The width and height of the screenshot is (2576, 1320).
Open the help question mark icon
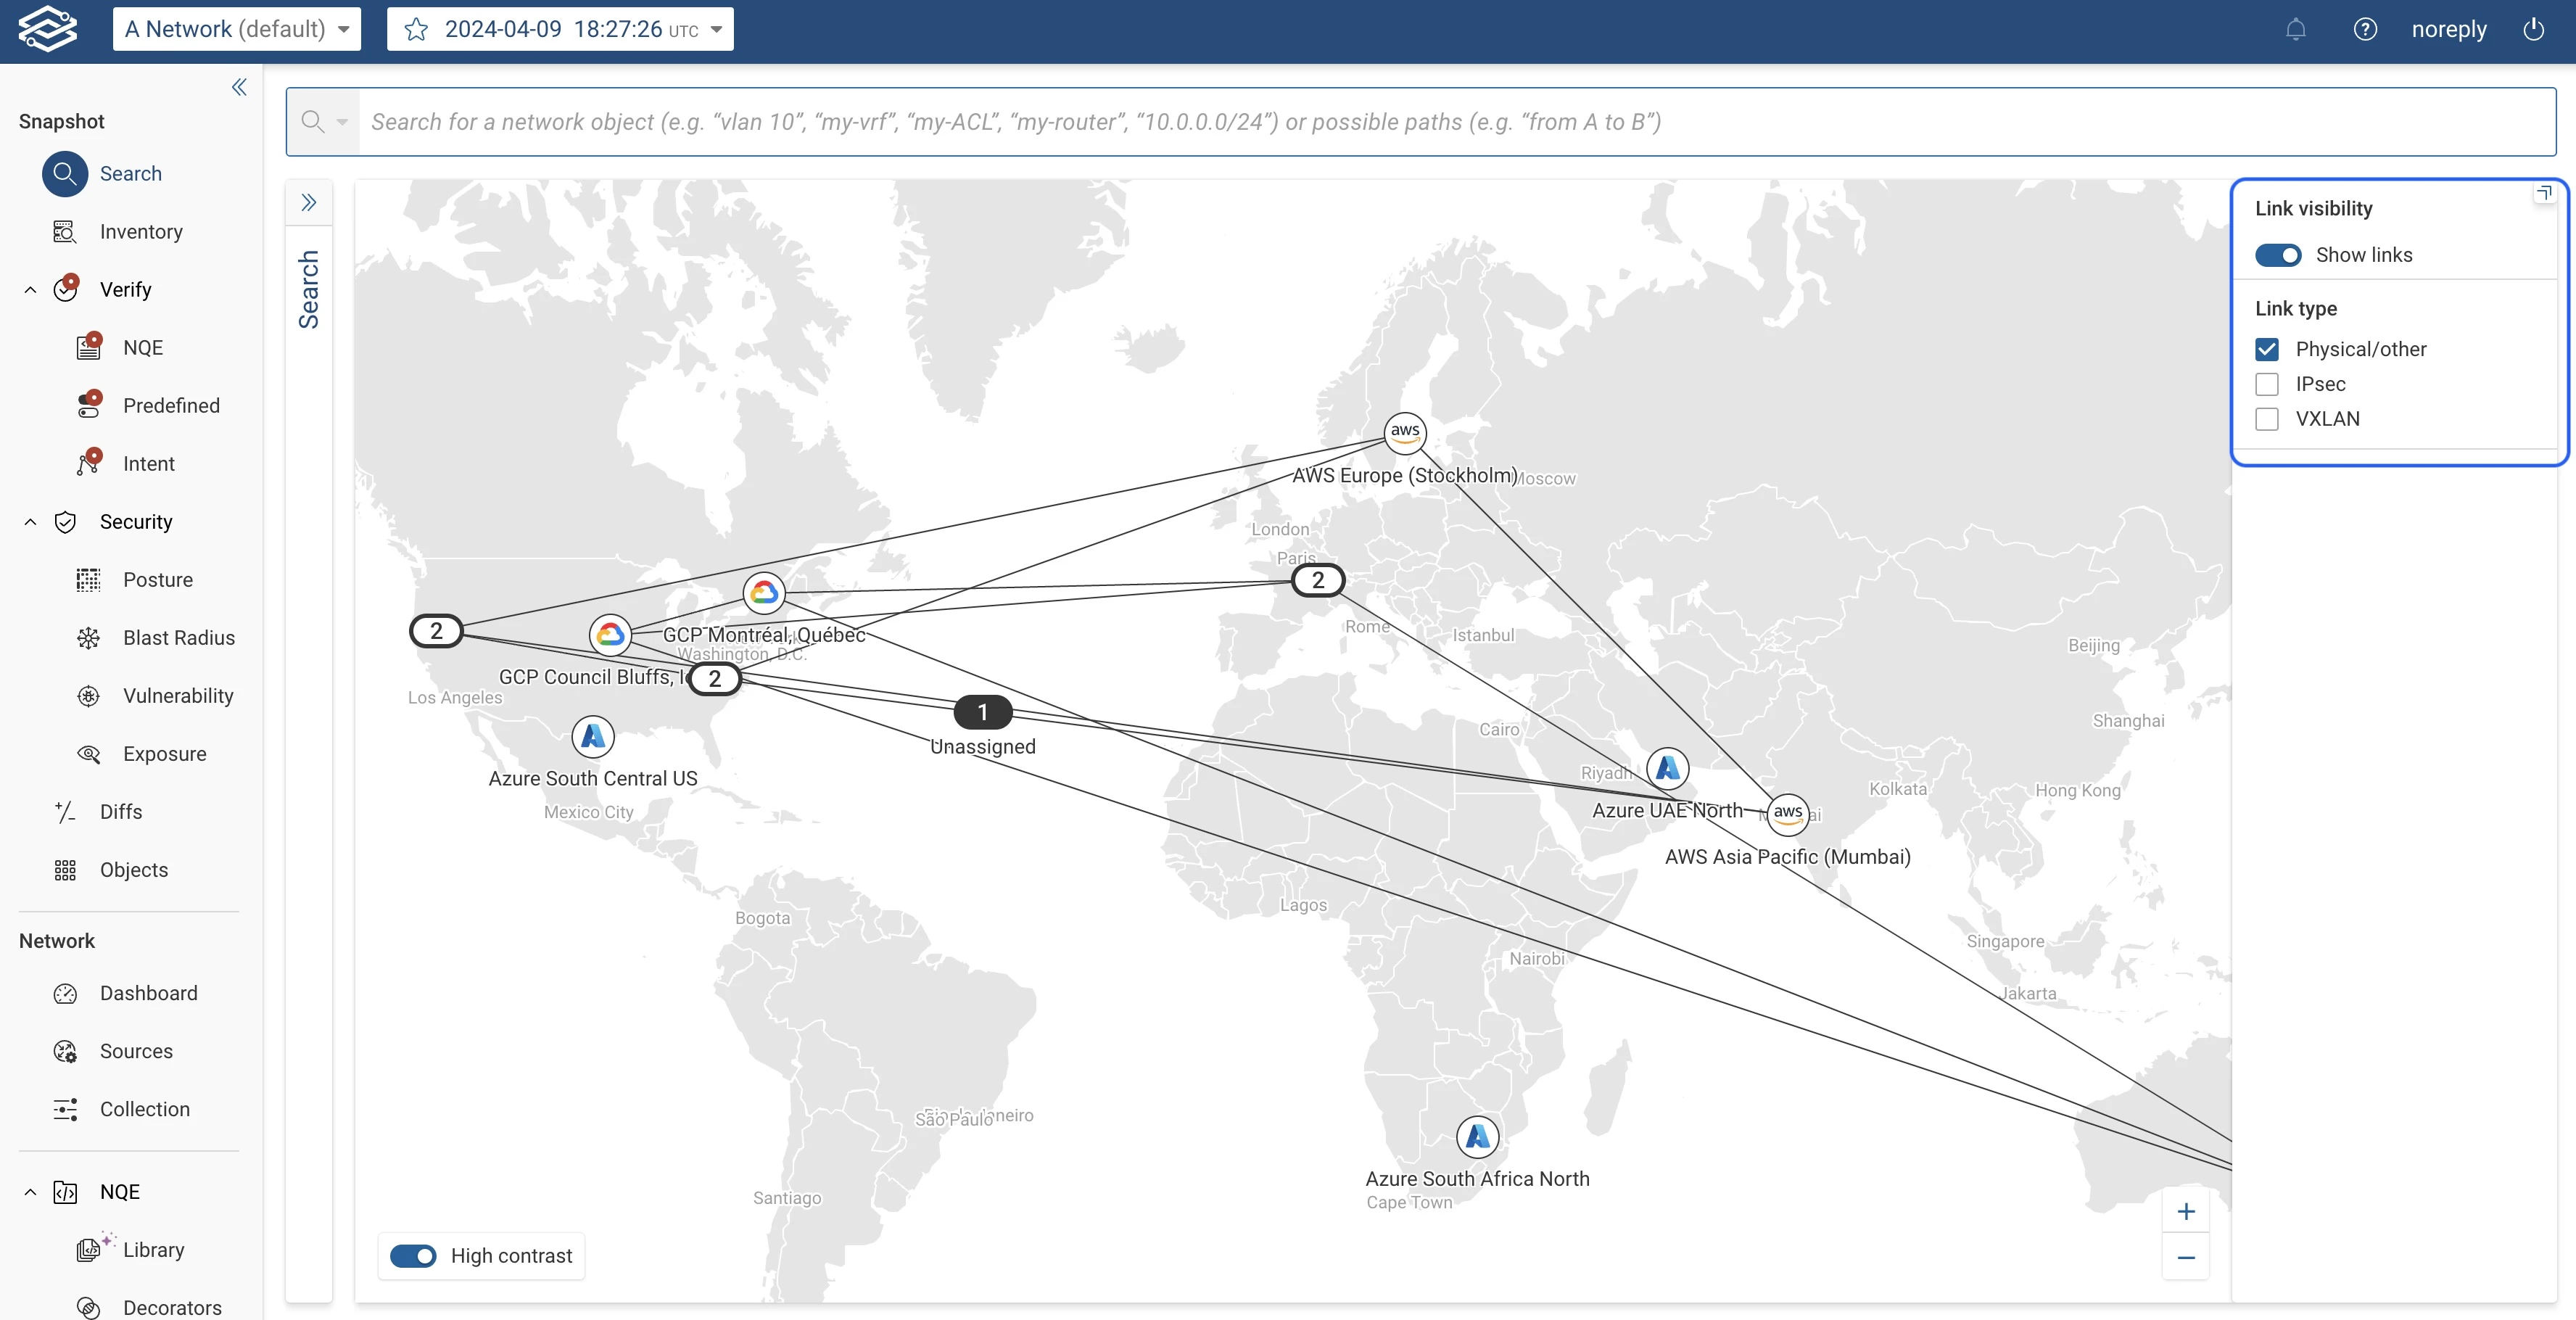[x=2364, y=29]
